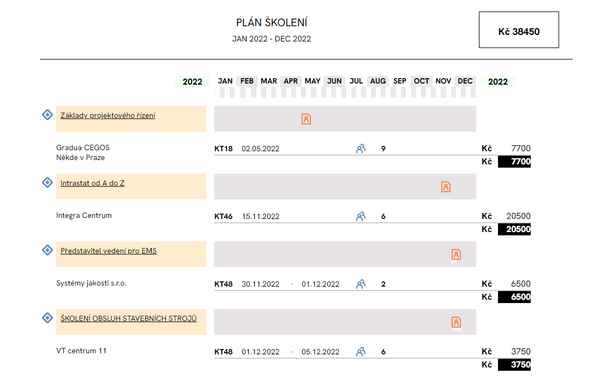Click black subtotal cell showing 20500
The image size is (600, 378).
(514, 229)
